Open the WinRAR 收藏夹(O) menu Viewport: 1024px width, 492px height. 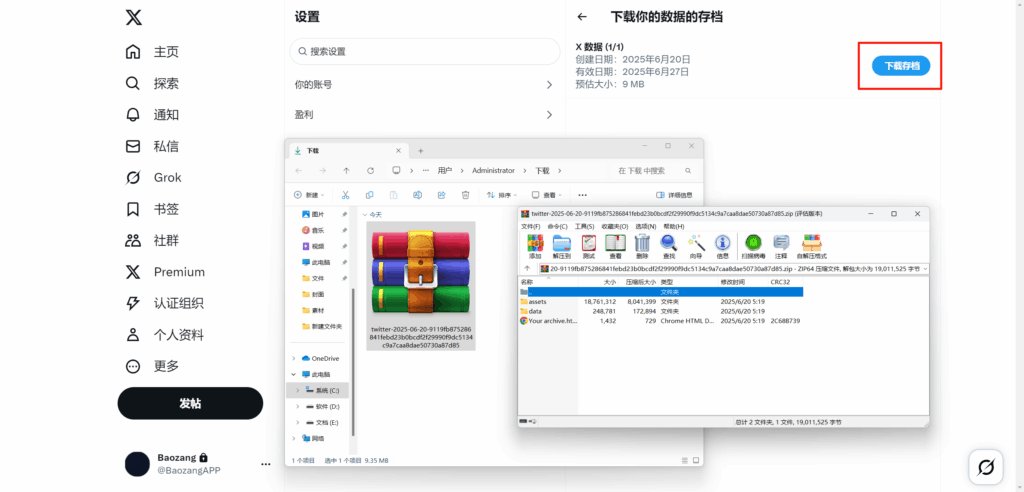615,226
